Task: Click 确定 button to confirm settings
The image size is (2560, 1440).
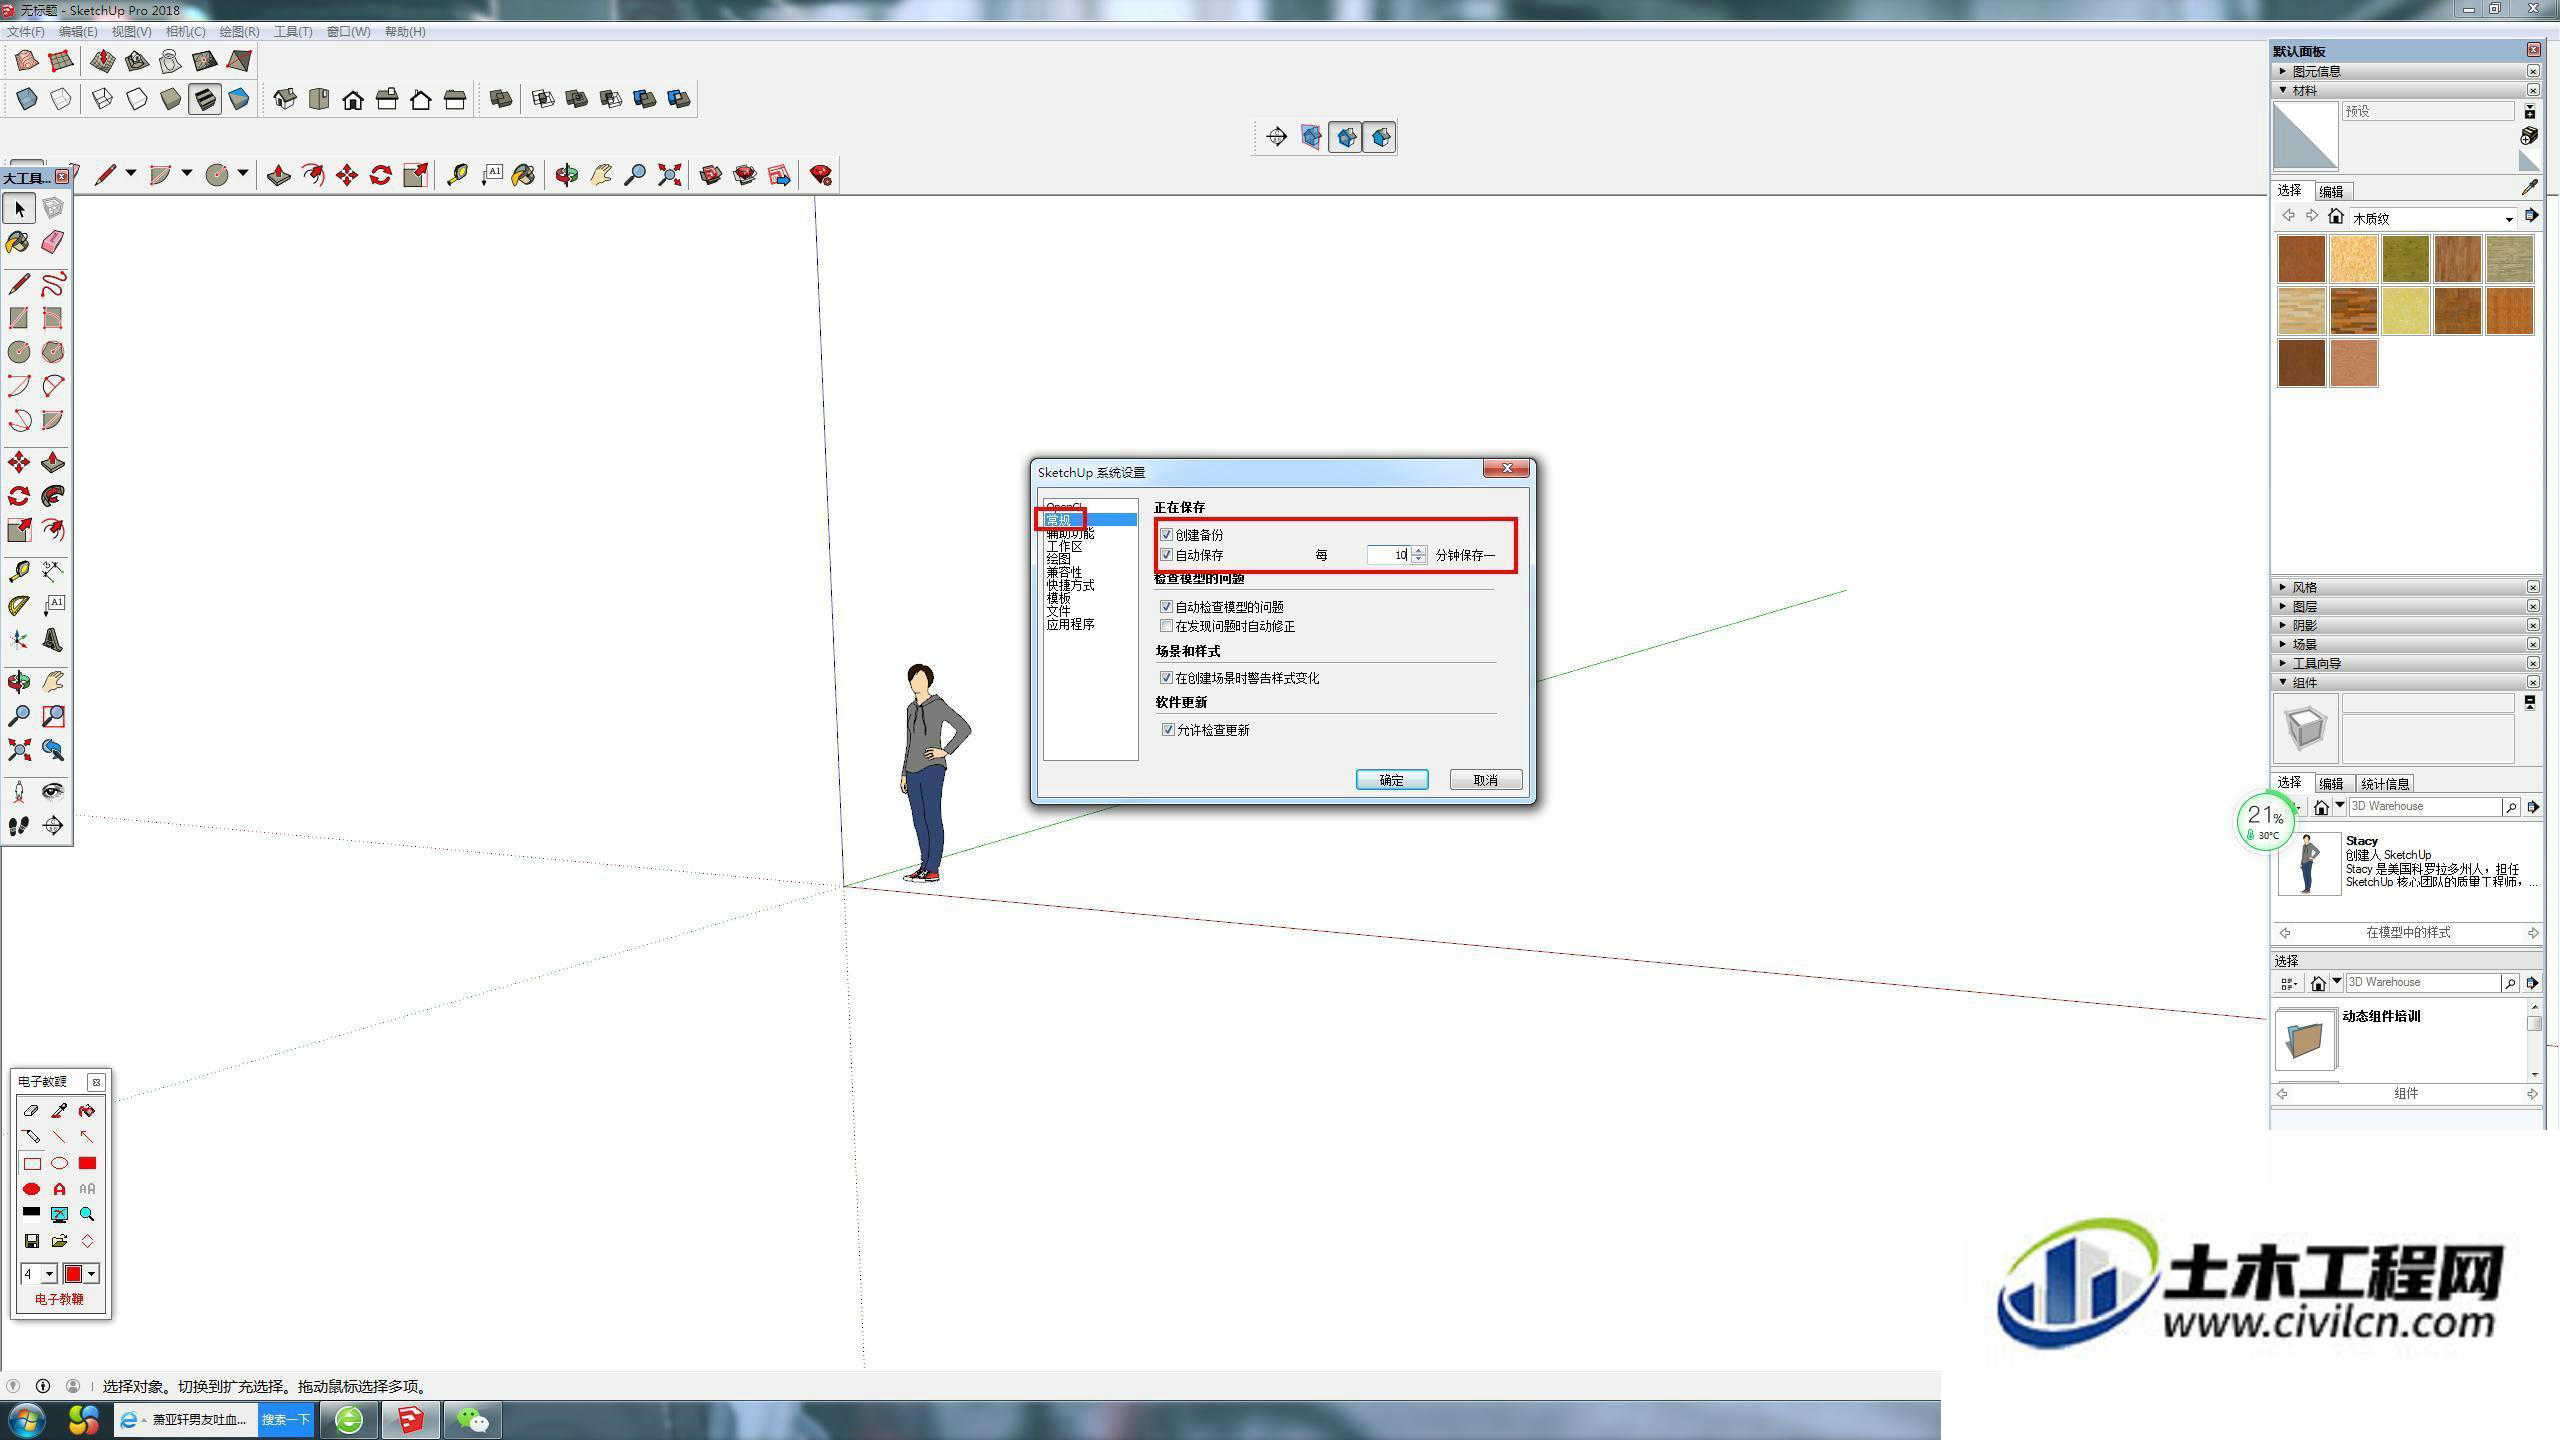Action: pos(1391,779)
